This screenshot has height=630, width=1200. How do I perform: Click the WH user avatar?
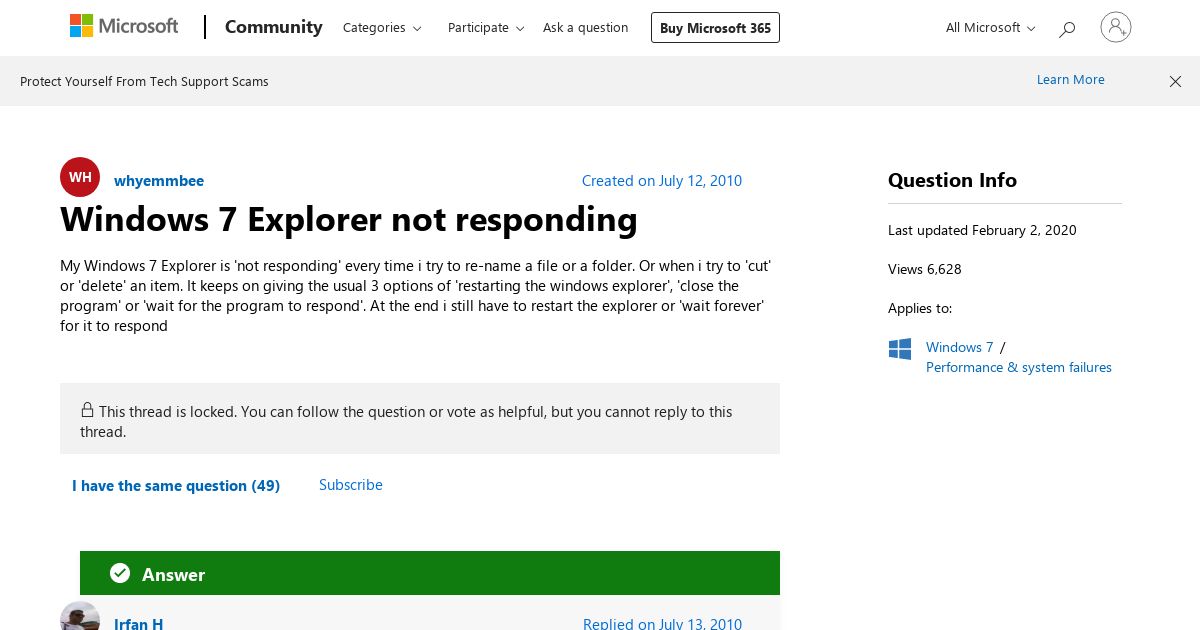(80, 177)
